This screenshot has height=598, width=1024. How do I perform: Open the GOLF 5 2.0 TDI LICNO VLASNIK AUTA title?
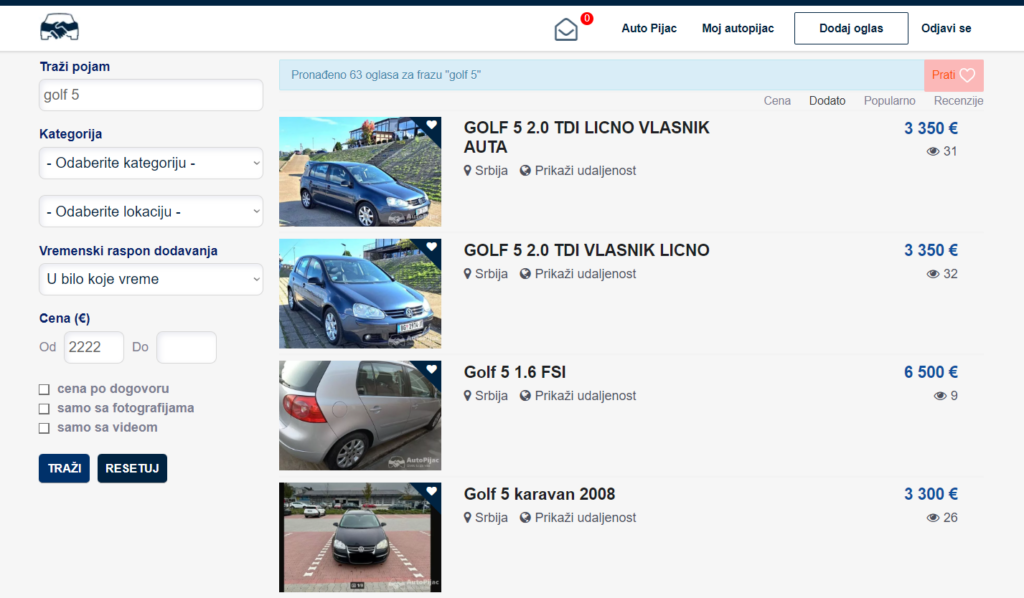[586, 137]
